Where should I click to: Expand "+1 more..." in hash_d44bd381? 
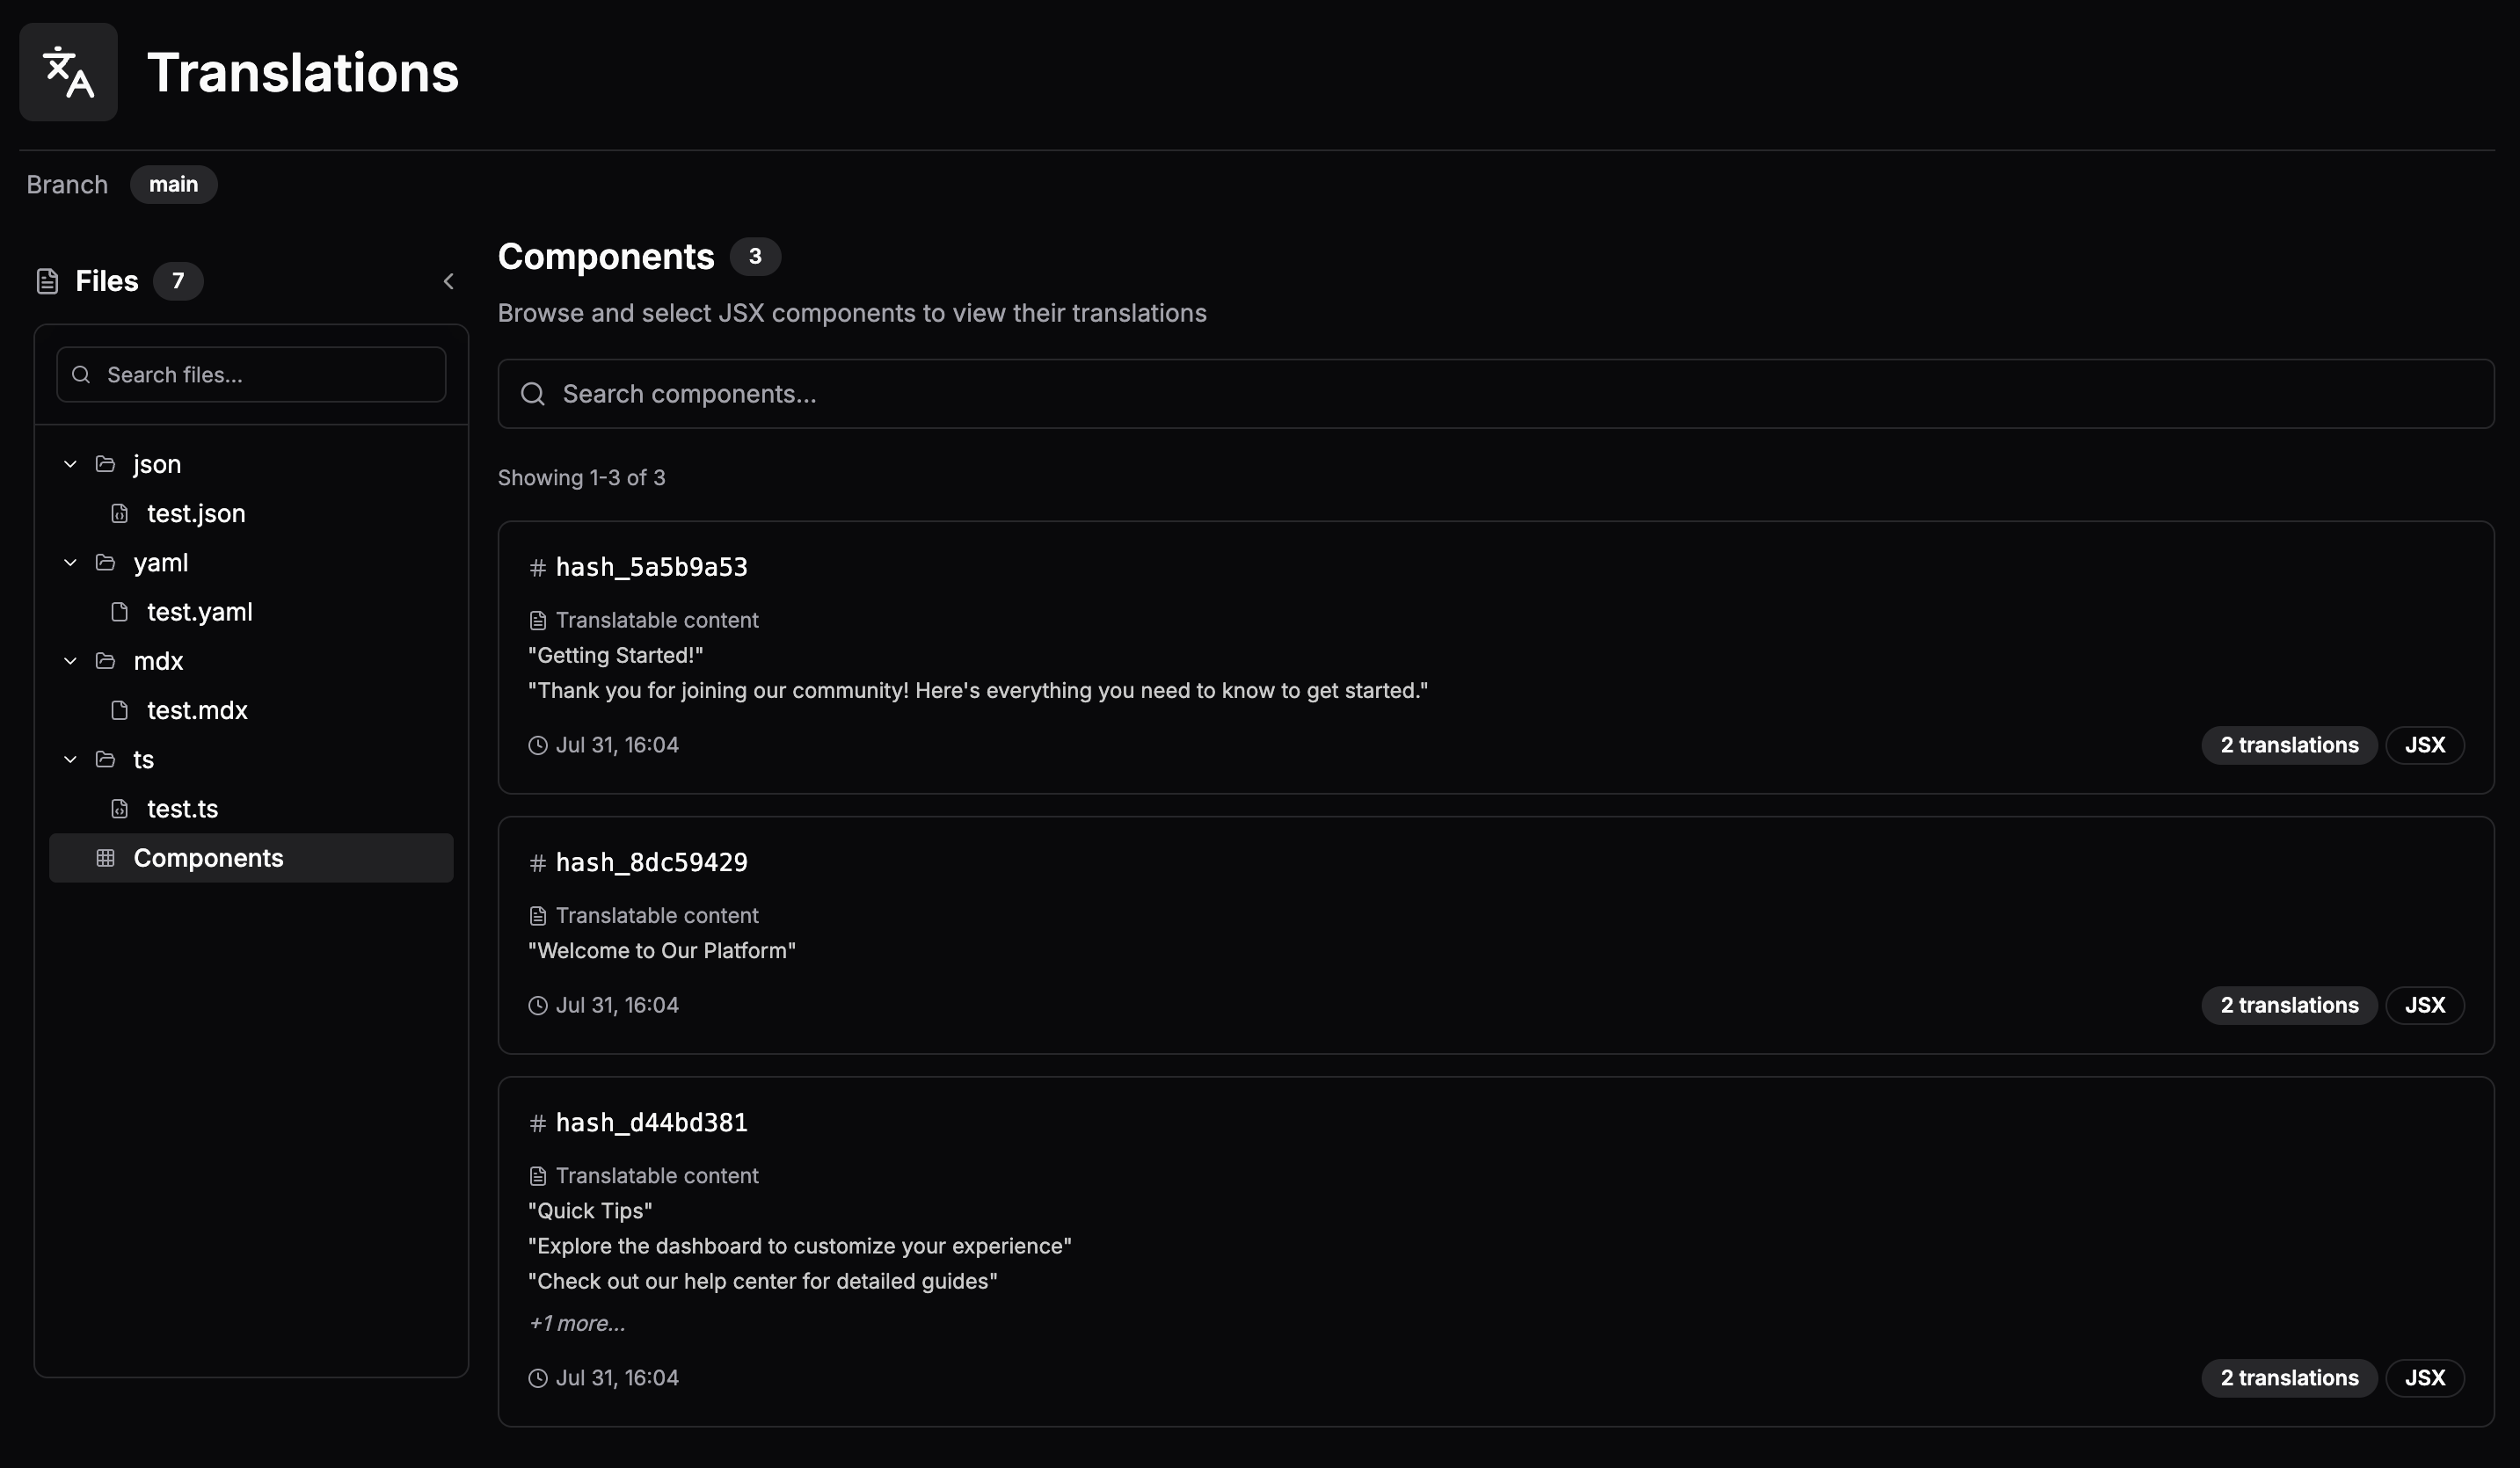point(577,1324)
